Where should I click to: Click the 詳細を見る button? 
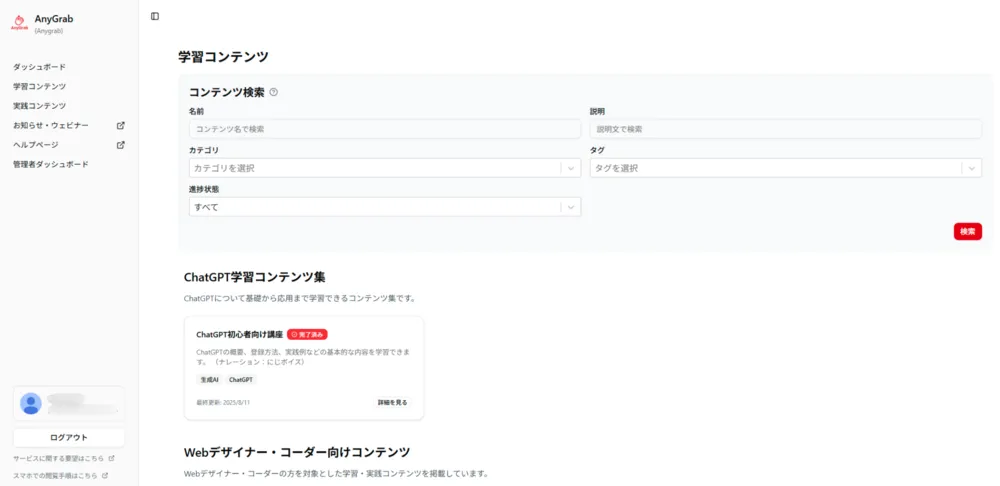[392, 402]
